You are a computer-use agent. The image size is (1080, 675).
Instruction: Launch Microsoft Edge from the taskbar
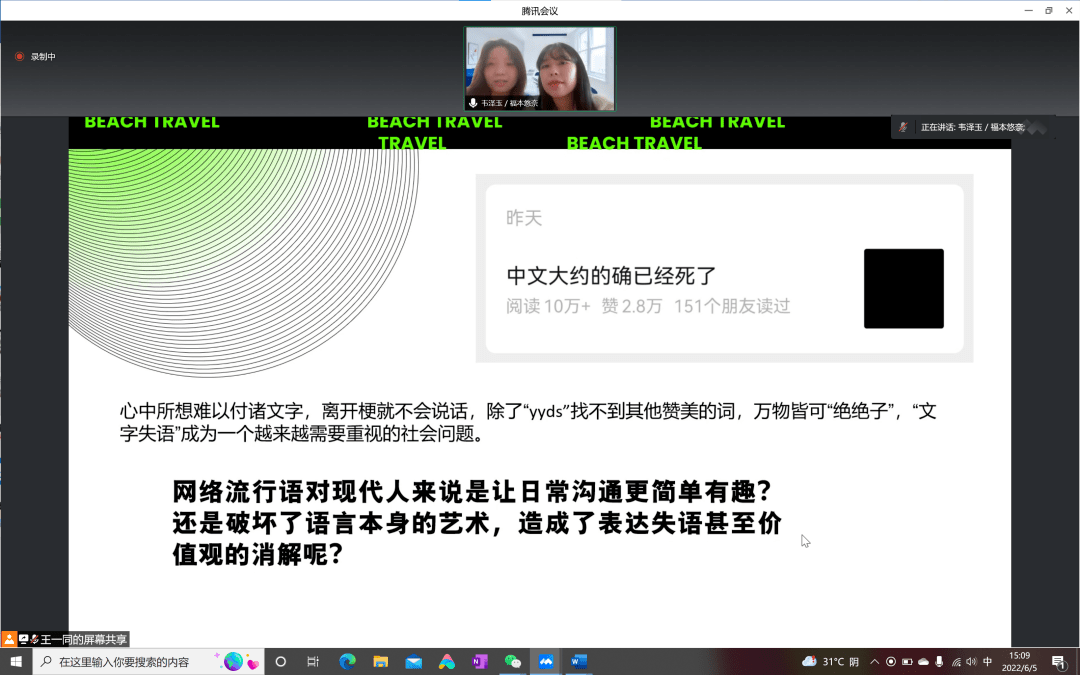(x=347, y=662)
